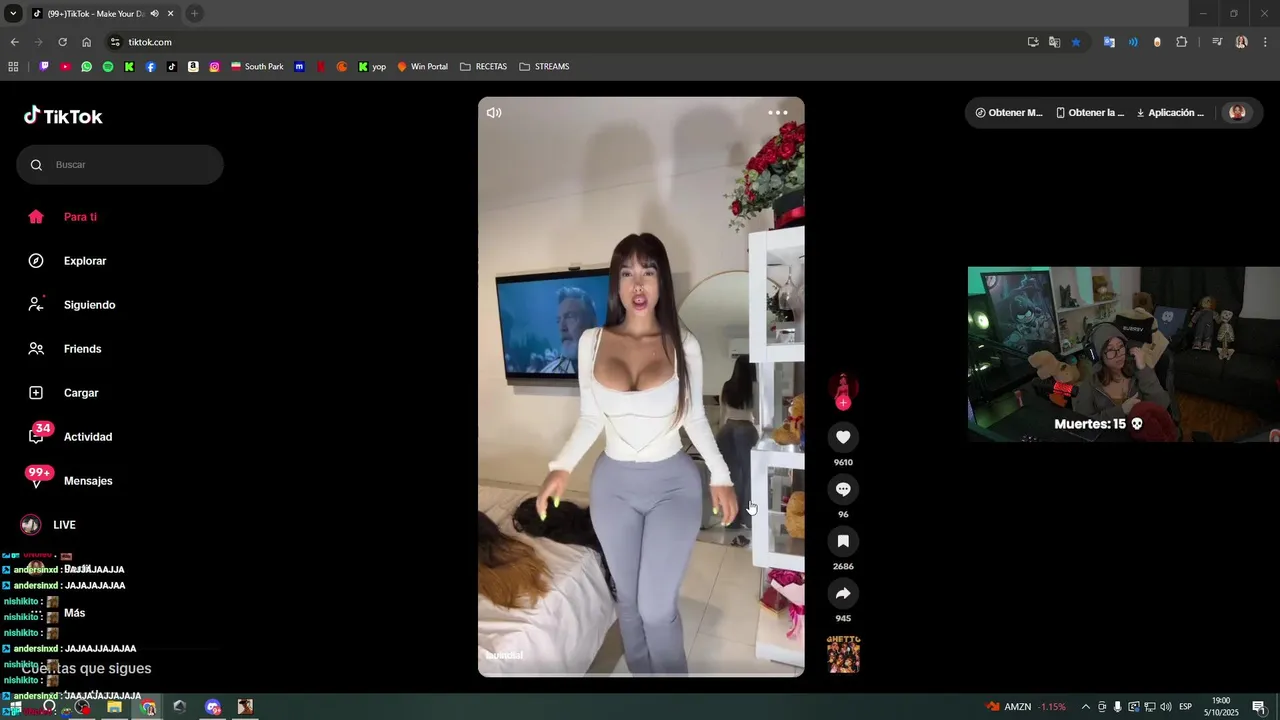Open the Twitch bookmark

pos(44,67)
